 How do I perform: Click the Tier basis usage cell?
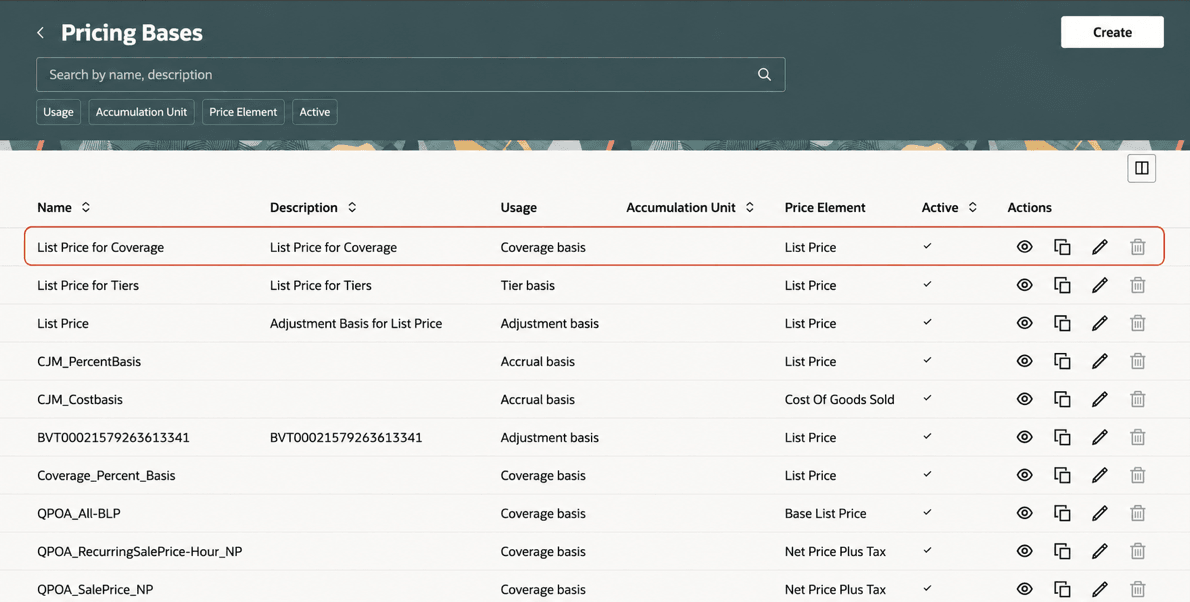[527, 285]
